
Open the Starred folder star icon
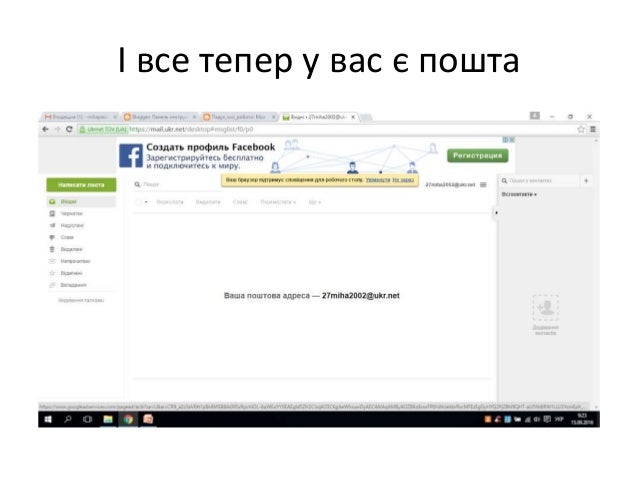pyautogui.click(x=52, y=273)
